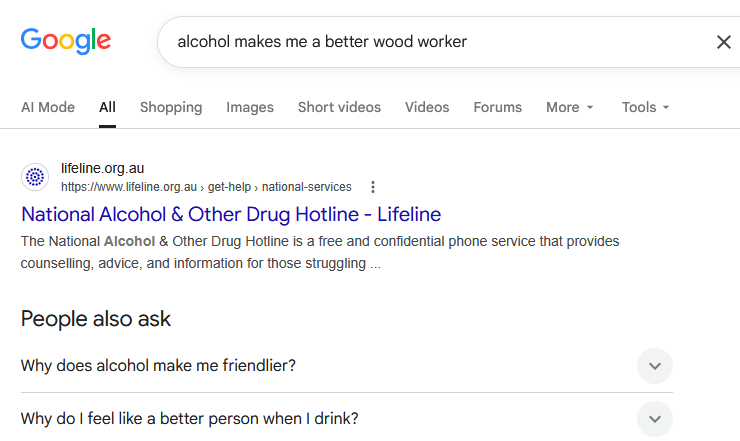The image size is (740, 441).
Task: Focus the search input field
Action: (x=439, y=42)
